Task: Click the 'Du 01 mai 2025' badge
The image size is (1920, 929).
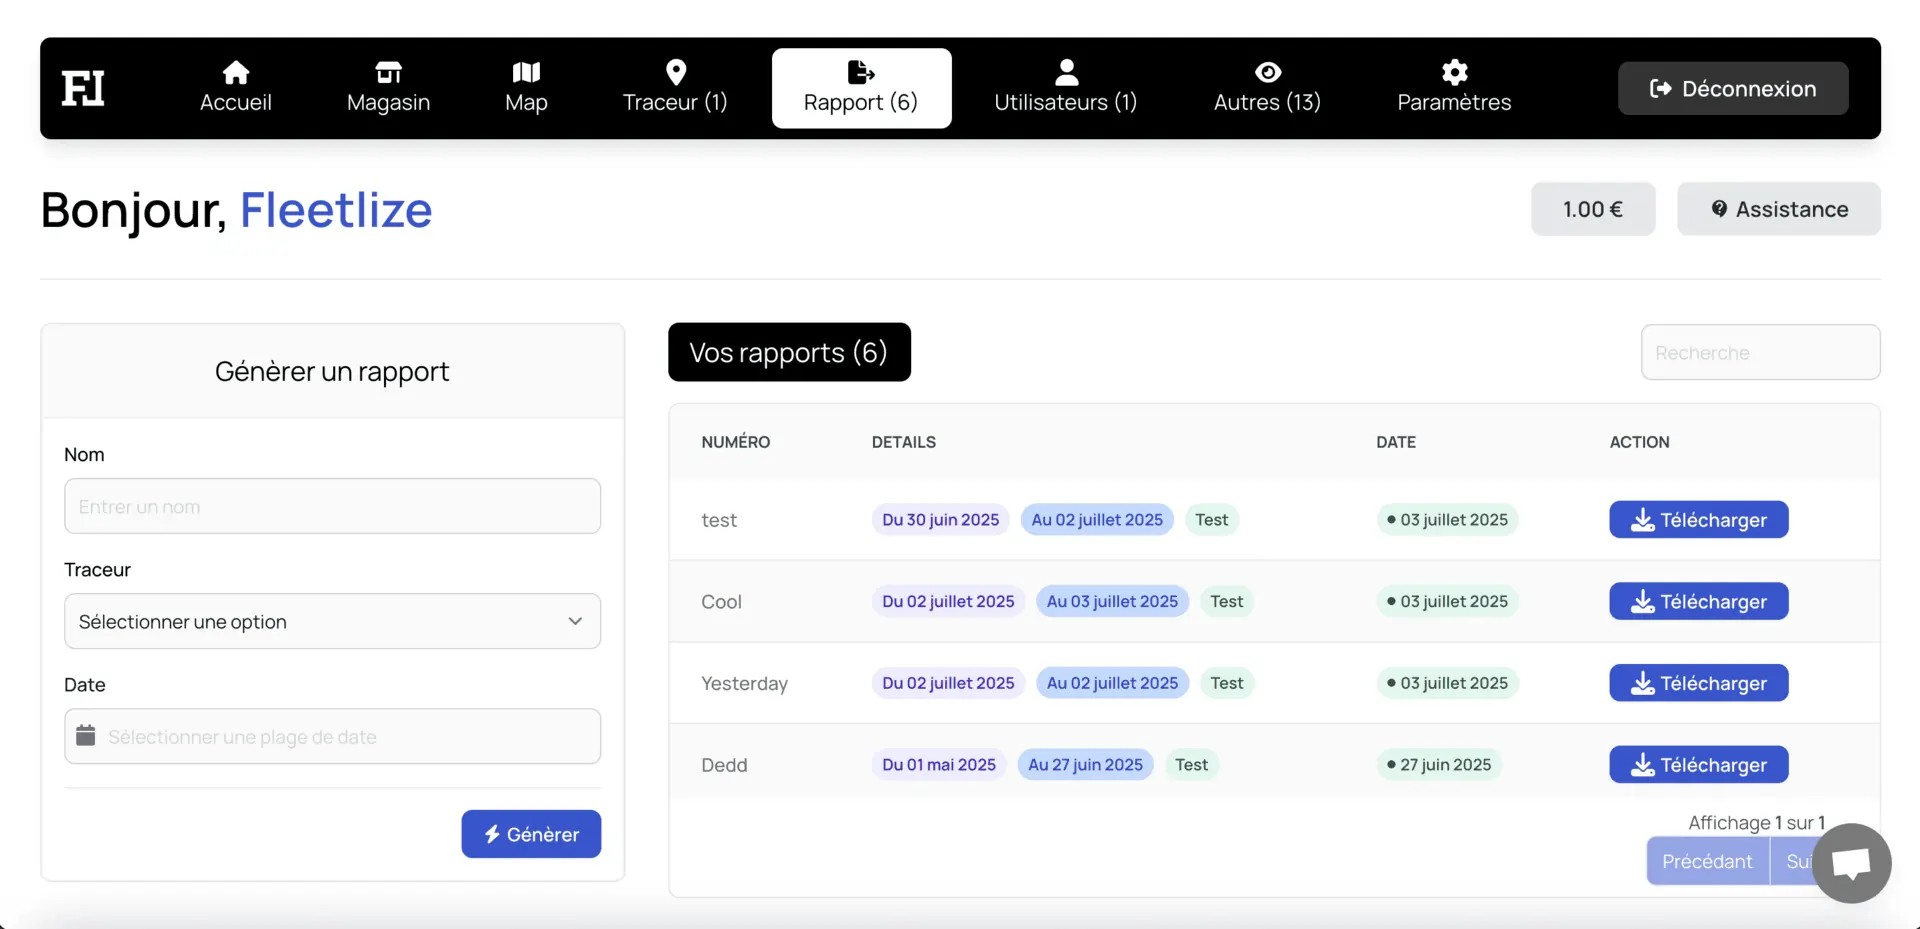Action: click(x=939, y=765)
